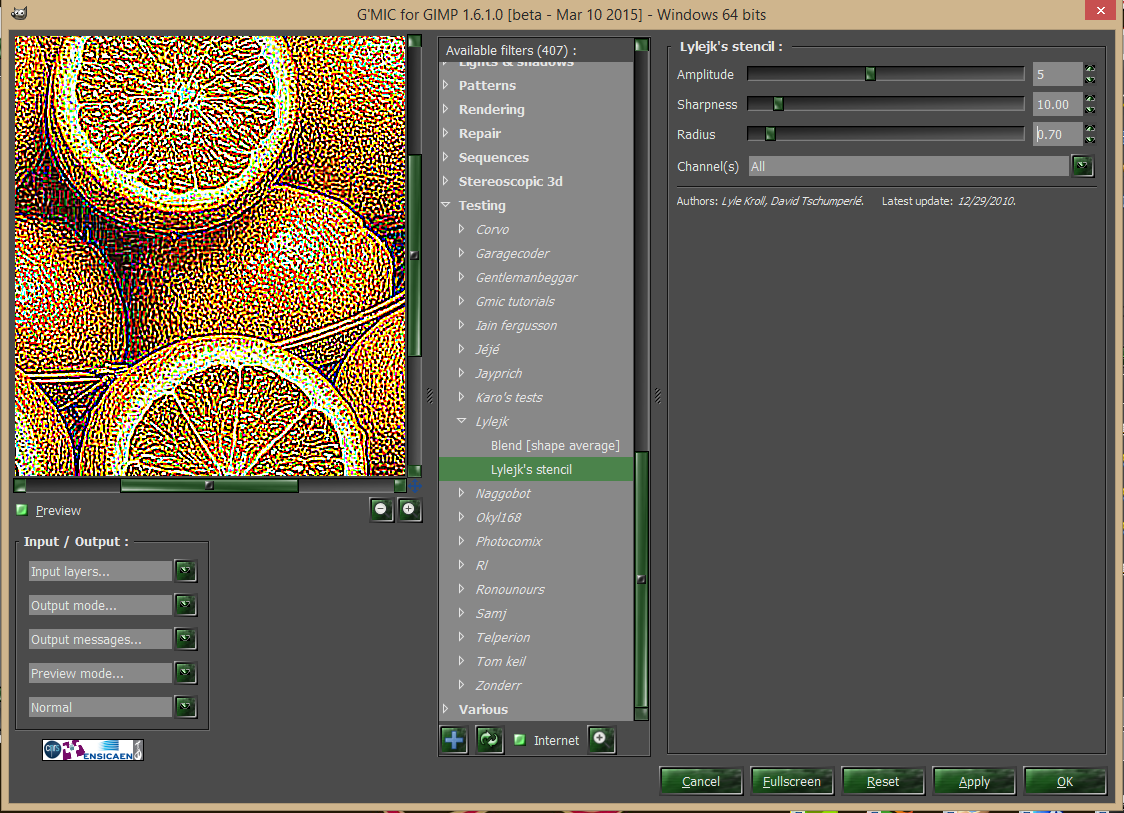Click the preview vertical scrollbar

pyautogui.click(x=414, y=256)
